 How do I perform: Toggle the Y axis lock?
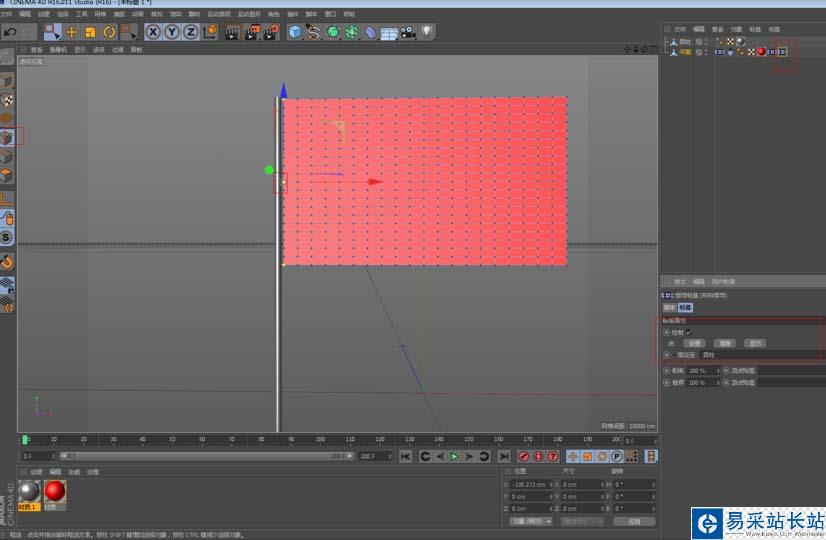point(172,32)
